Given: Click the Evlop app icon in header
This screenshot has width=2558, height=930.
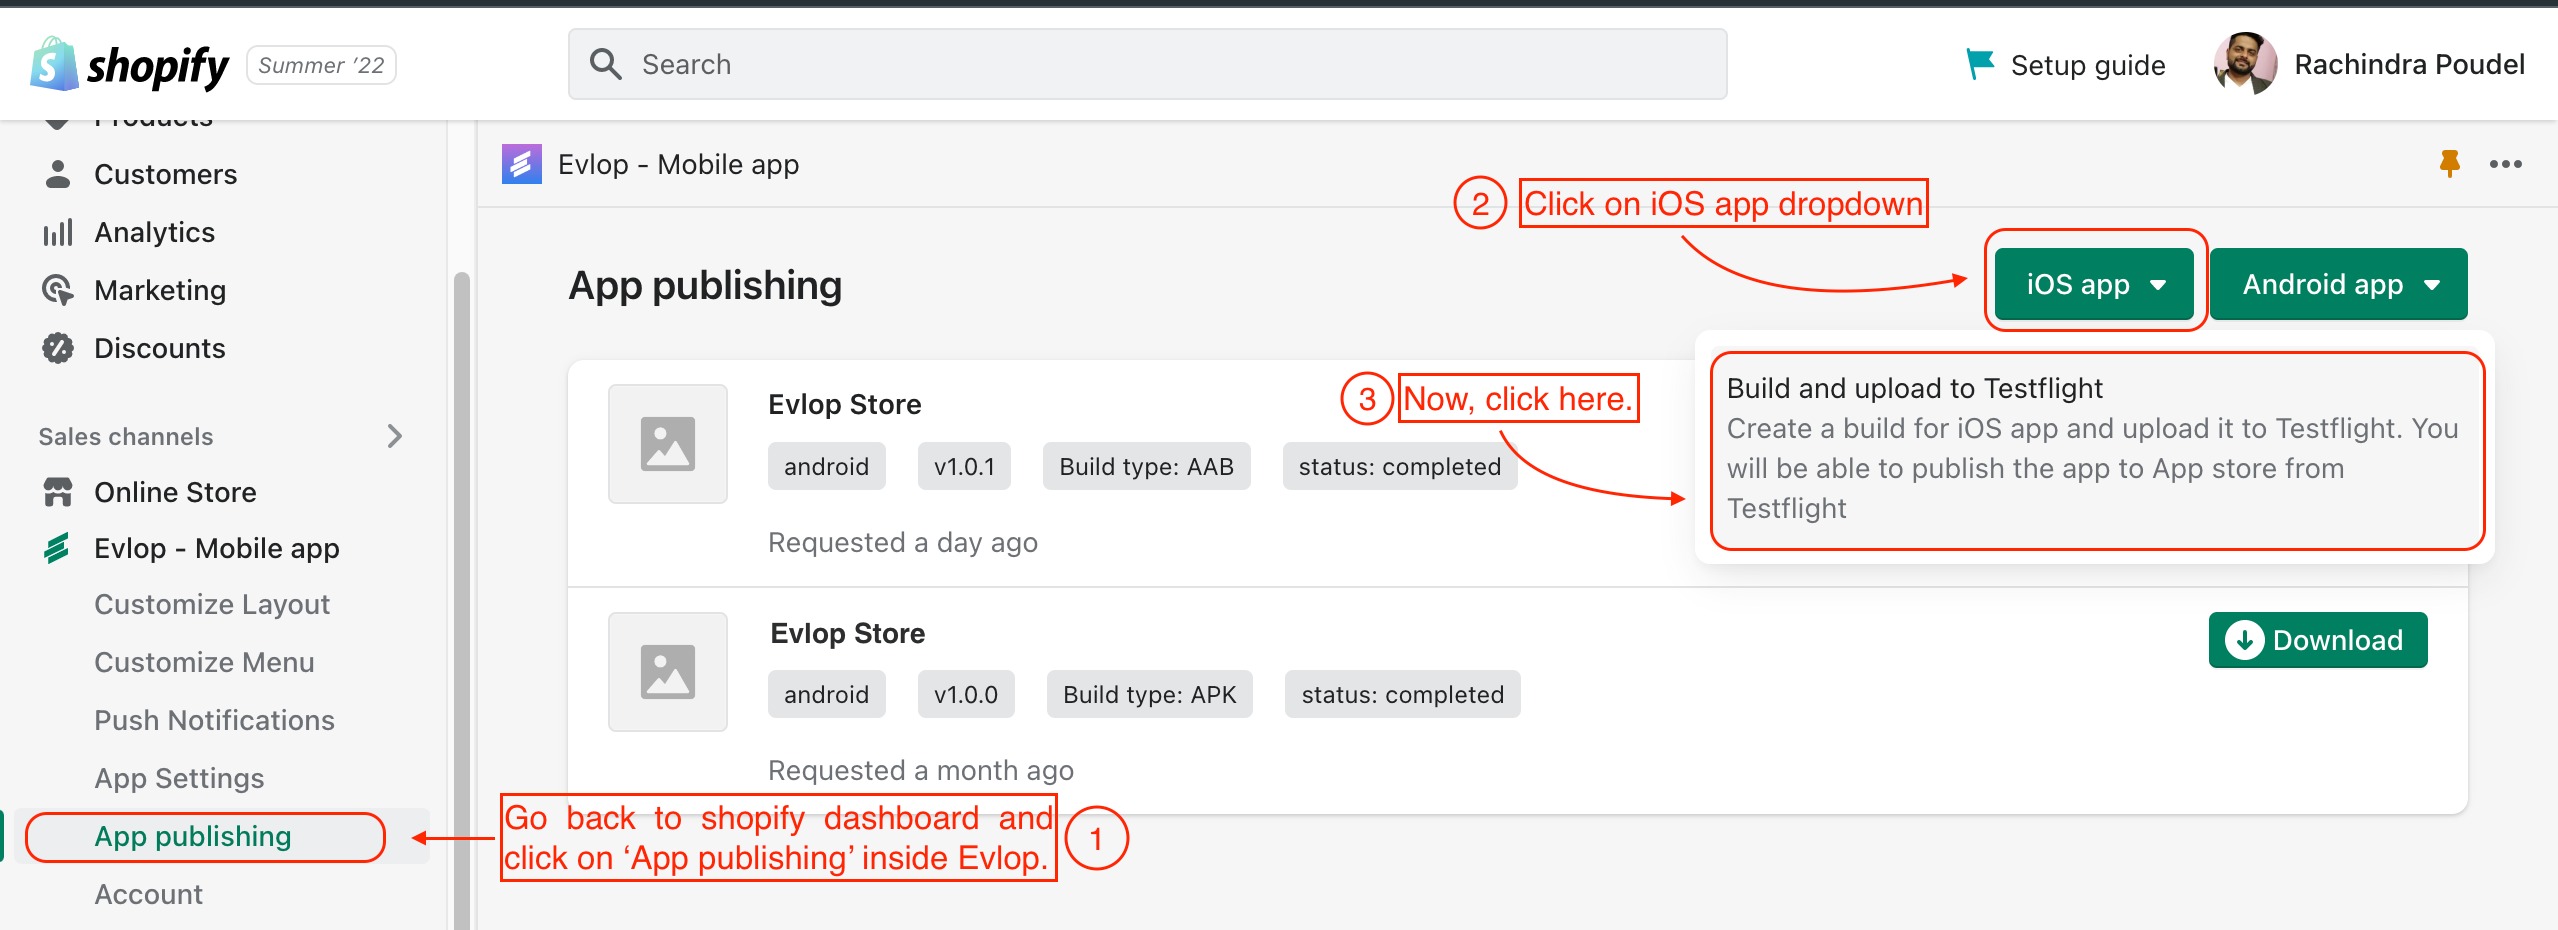Looking at the screenshot, I should coord(521,164).
